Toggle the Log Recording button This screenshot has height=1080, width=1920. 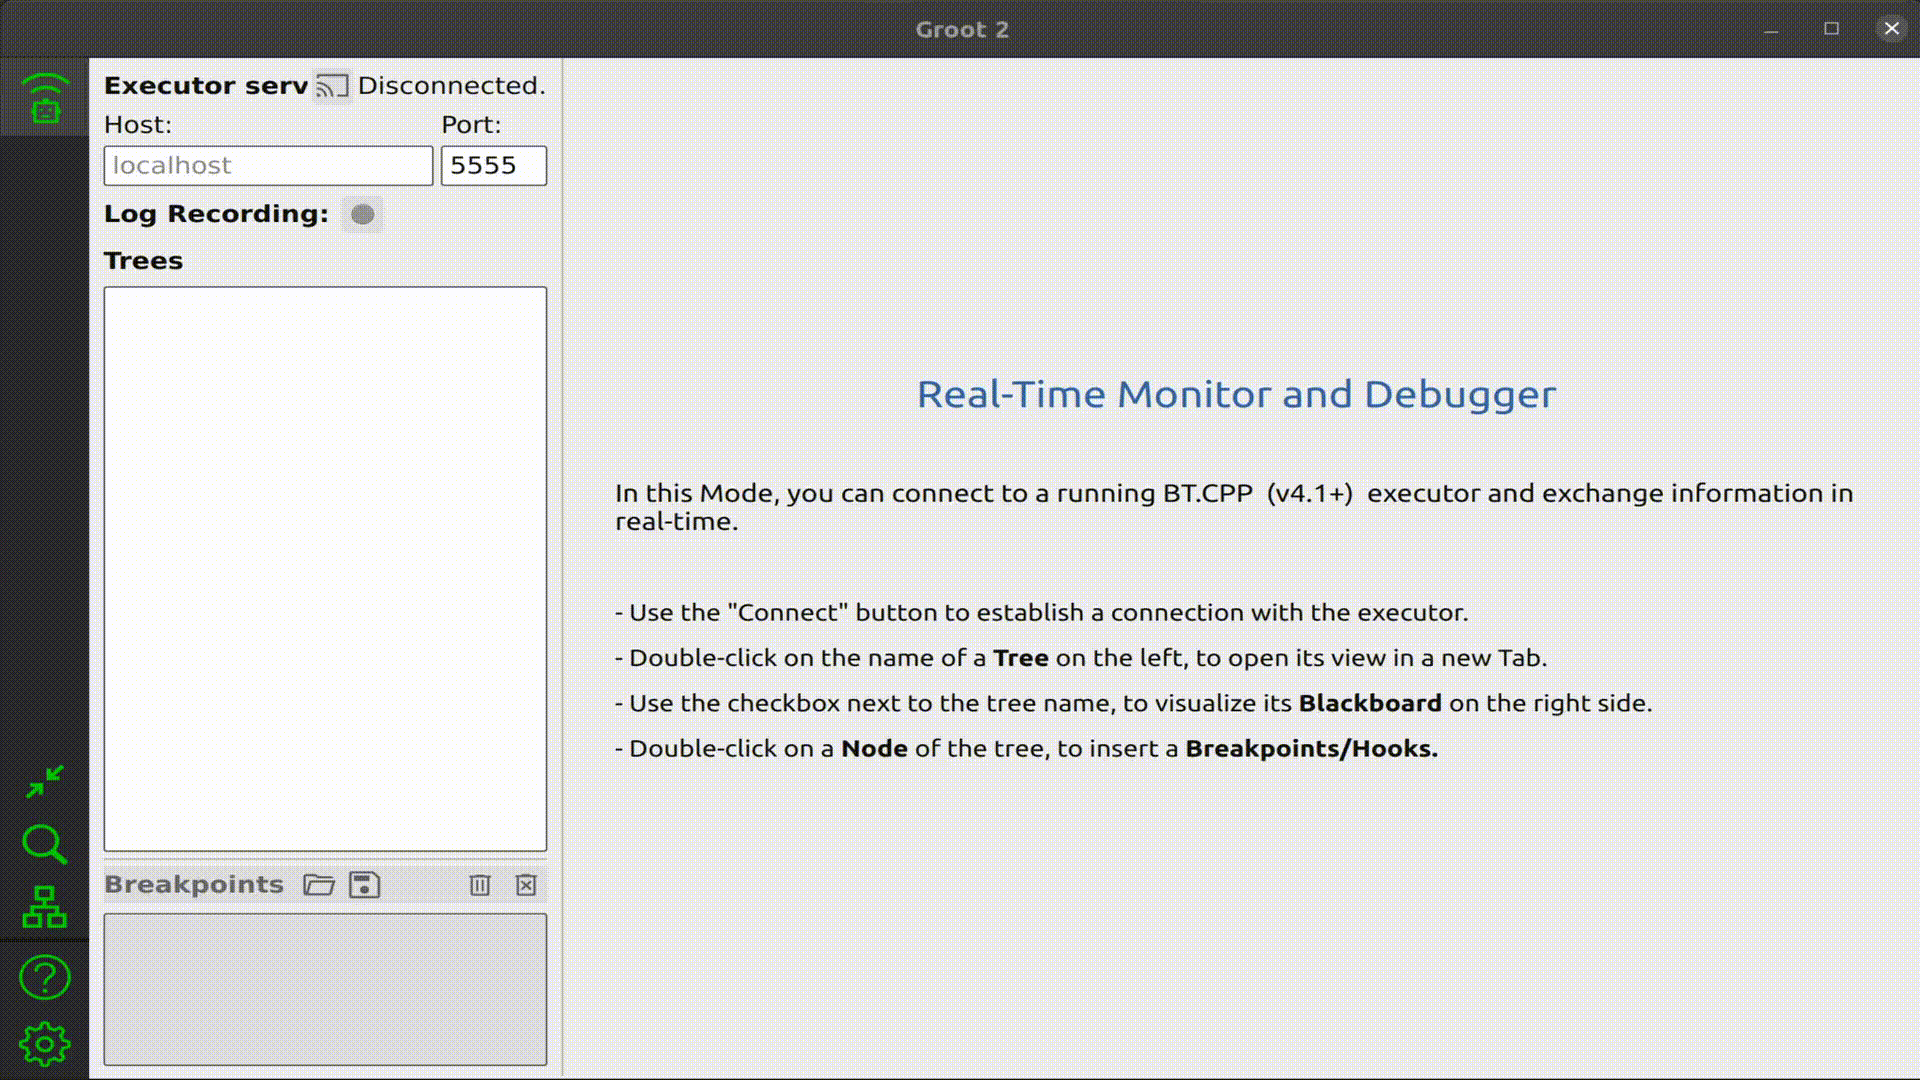(362, 214)
